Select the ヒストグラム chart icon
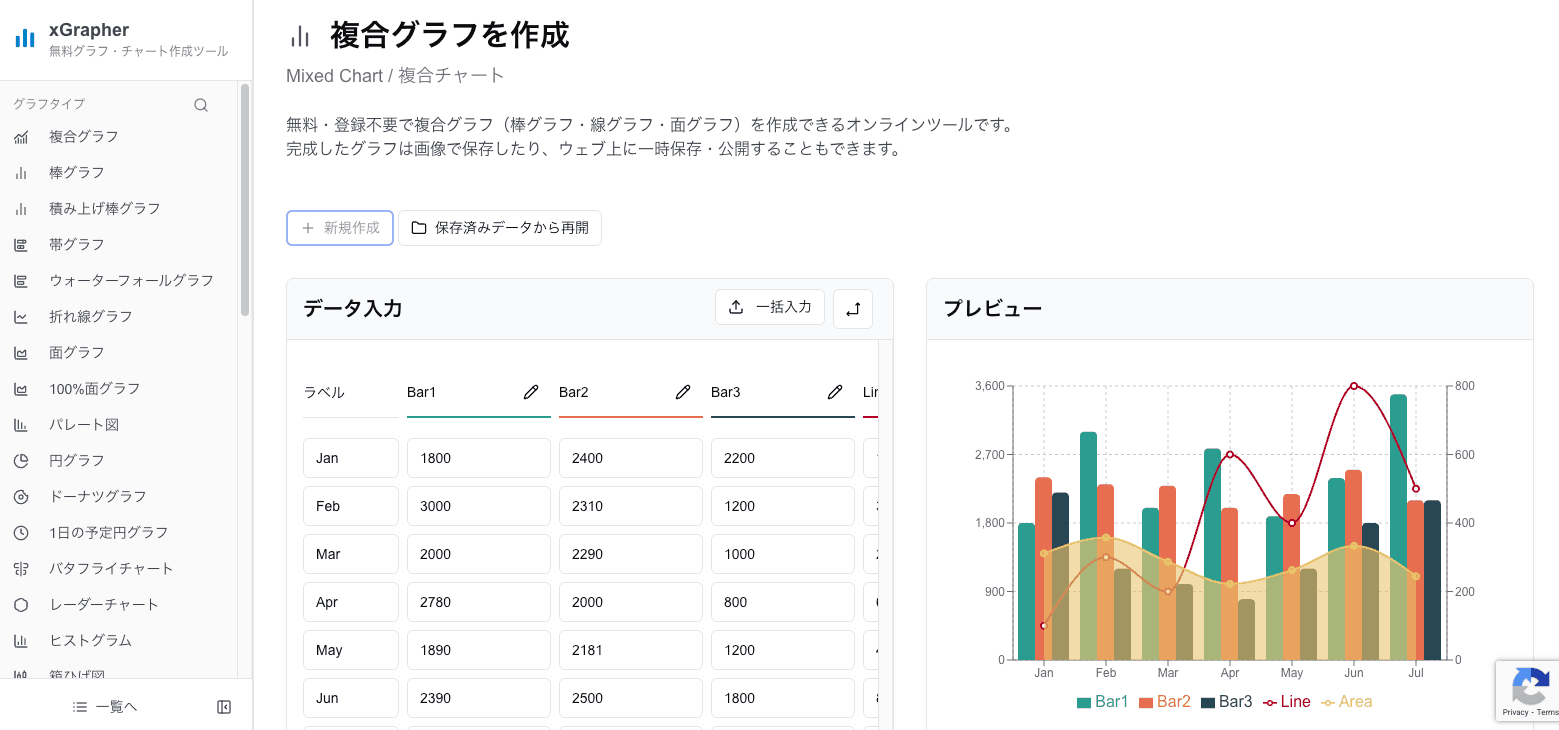The height and width of the screenshot is (730, 1559). pos(21,640)
